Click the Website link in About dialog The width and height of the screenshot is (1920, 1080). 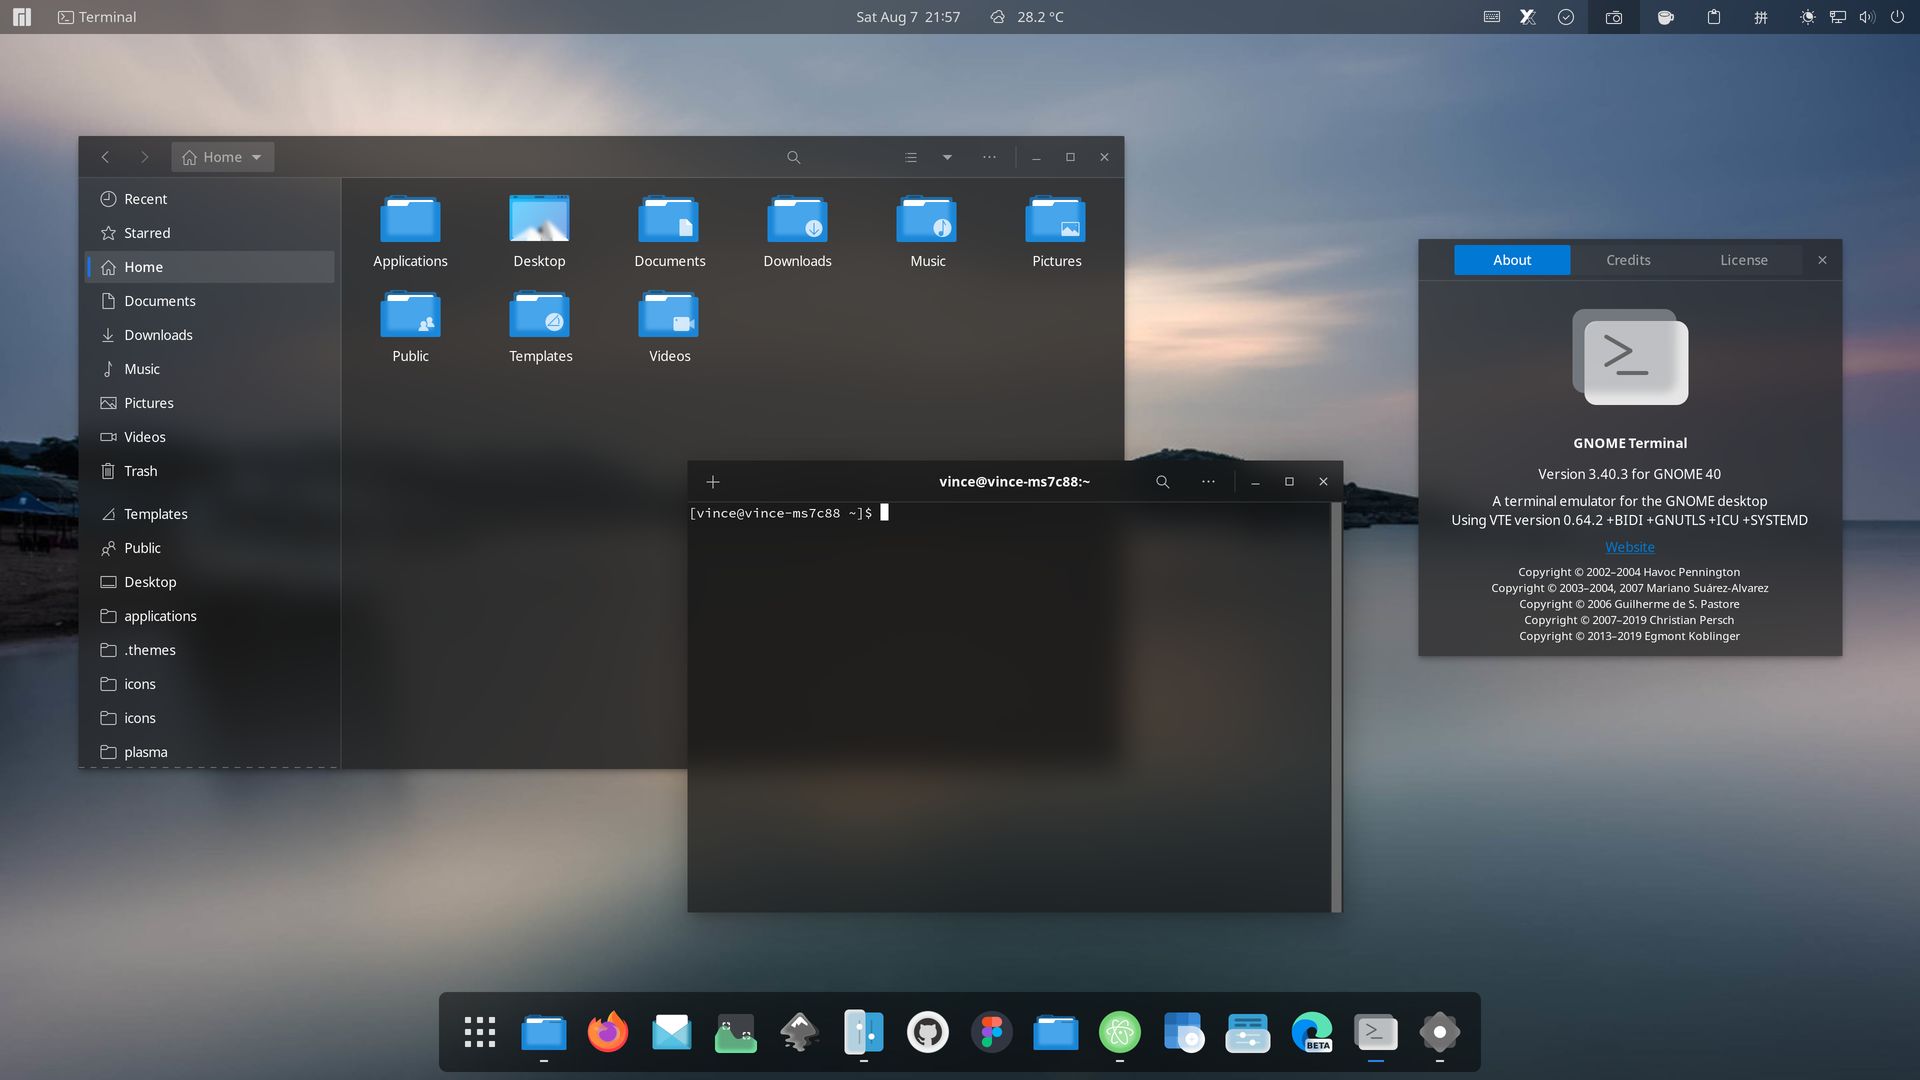[1630, 547]
